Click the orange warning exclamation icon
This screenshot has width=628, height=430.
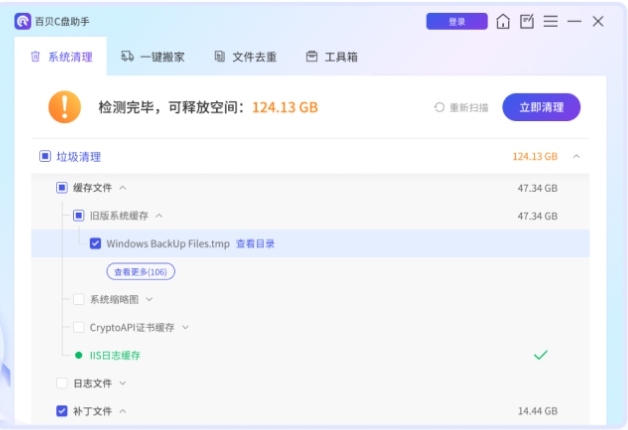pyautogui.click(x=64, y=107)
